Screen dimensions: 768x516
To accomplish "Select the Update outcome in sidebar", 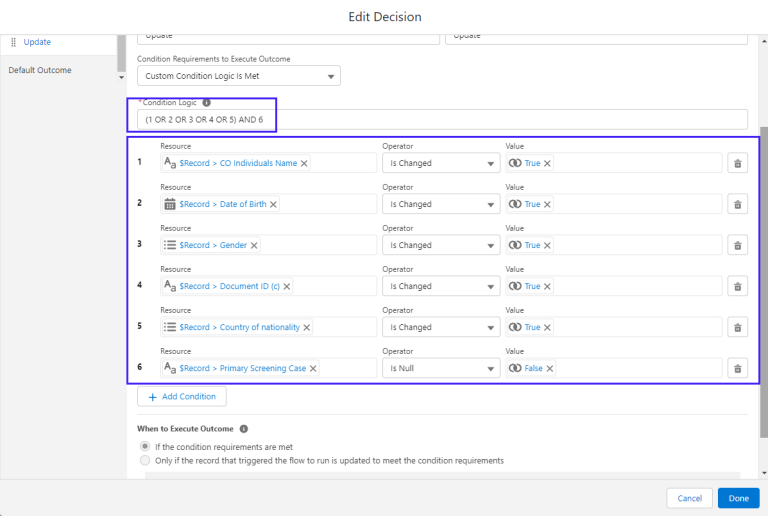I will 37,42.
